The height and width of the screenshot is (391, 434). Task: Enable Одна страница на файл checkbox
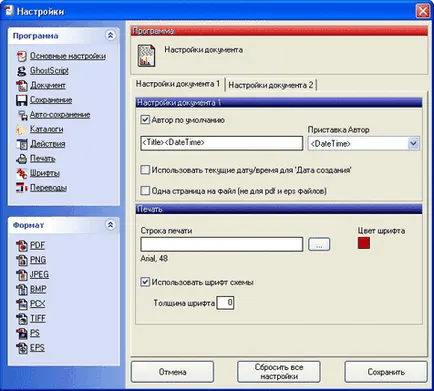(x=145, y=191)
